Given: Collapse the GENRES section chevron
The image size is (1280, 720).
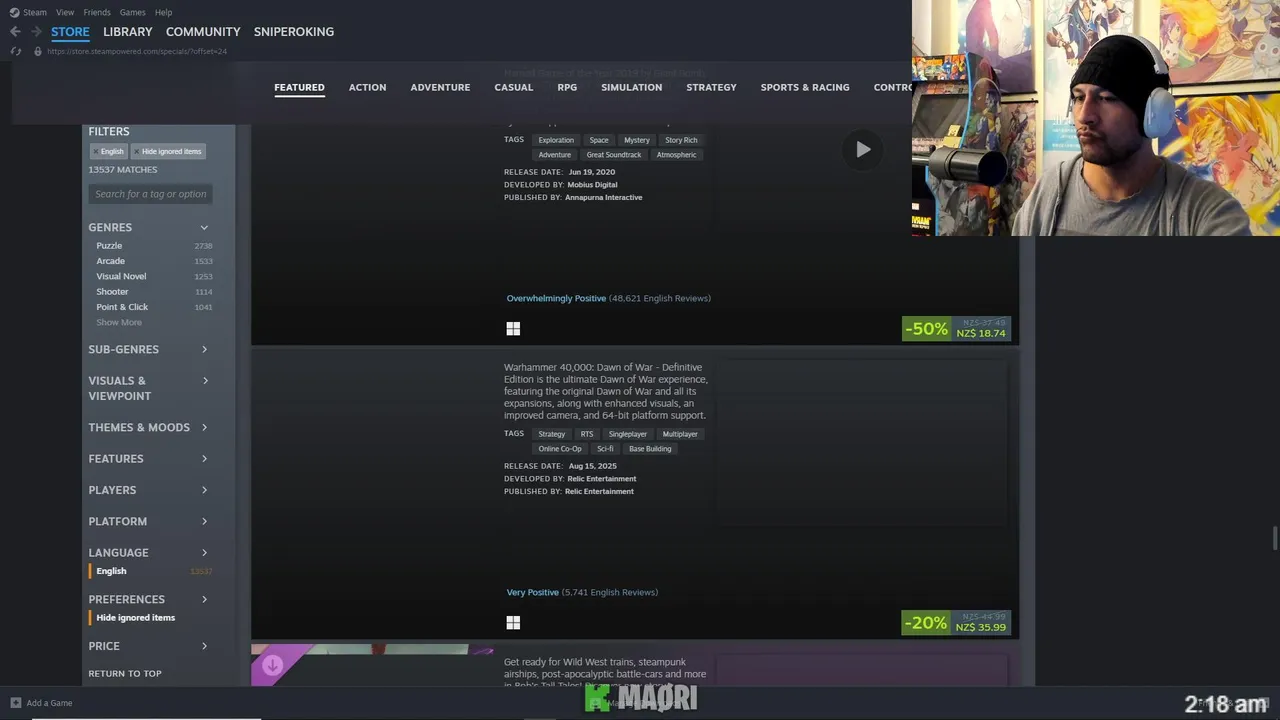Looking at the screenshot, I should (204, 228).
